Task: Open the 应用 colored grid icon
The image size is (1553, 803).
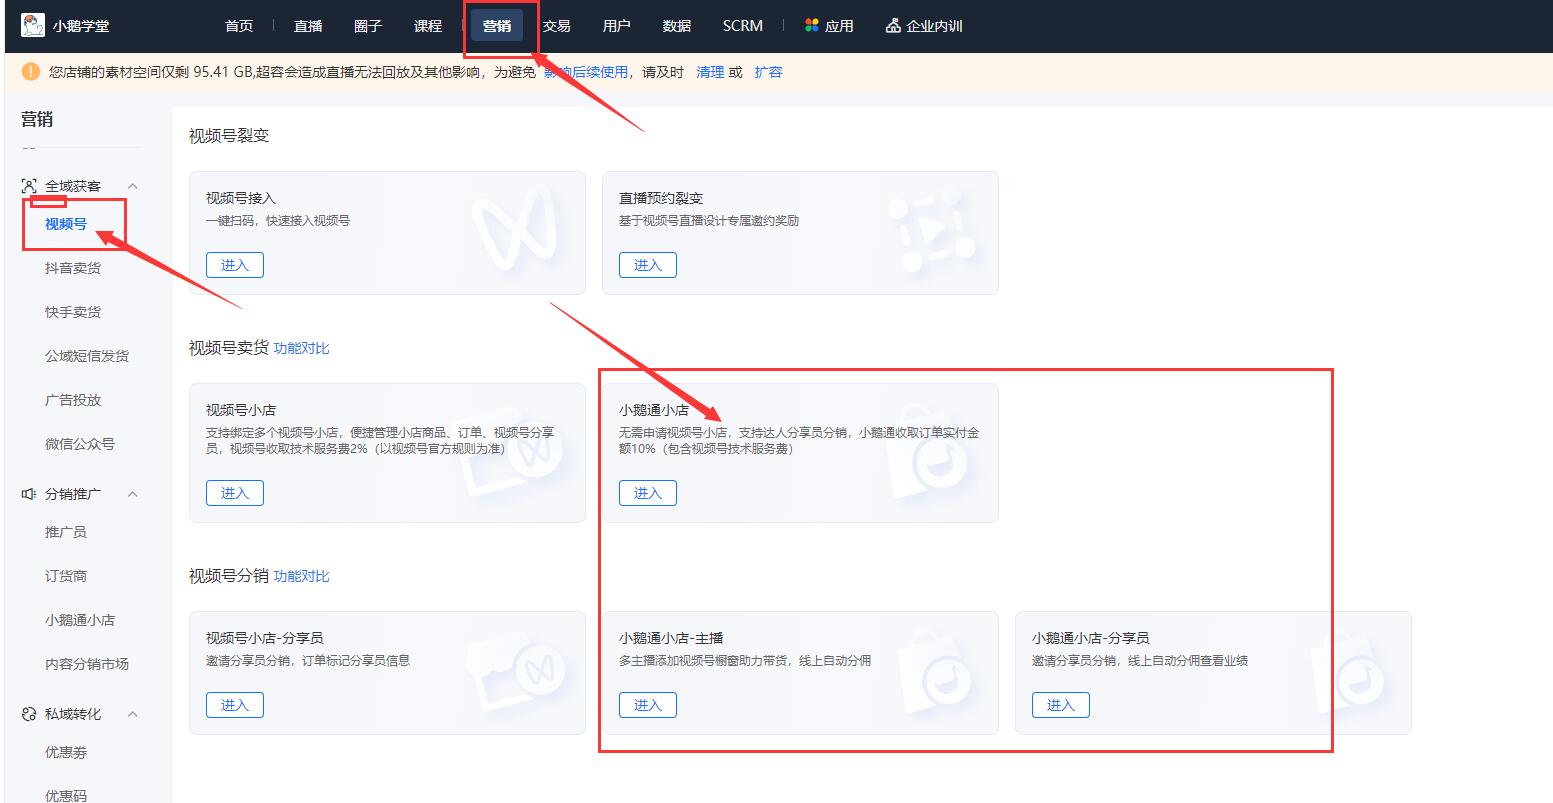Action: [812, 25]
